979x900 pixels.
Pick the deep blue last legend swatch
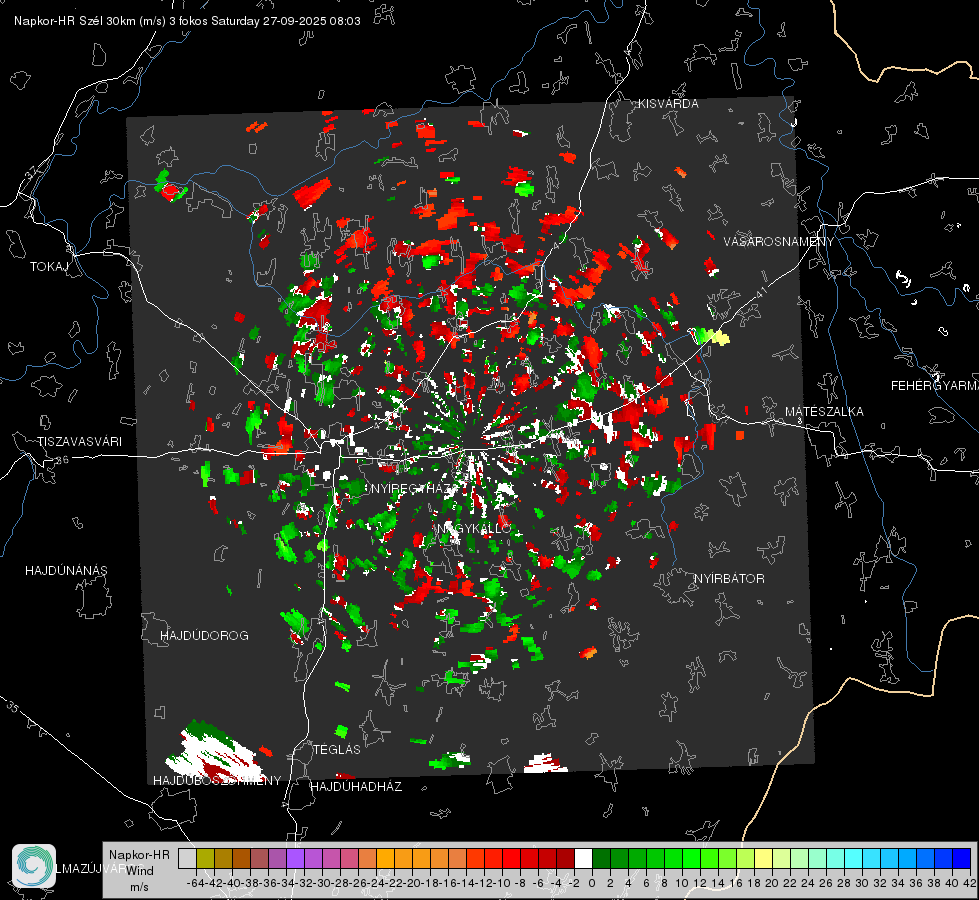[x=962, y=858]
